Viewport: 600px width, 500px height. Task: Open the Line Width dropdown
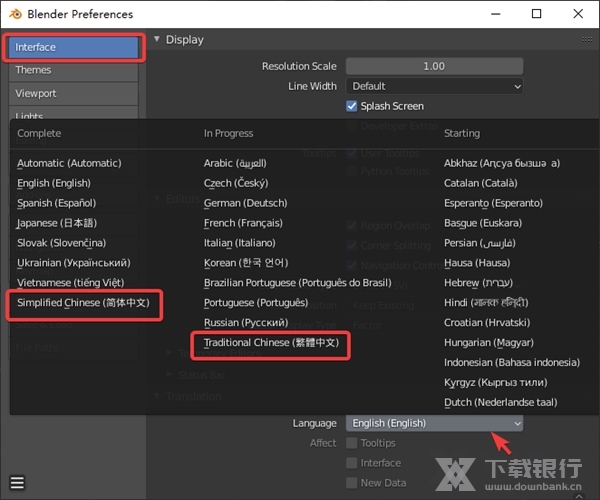[434, 86]
